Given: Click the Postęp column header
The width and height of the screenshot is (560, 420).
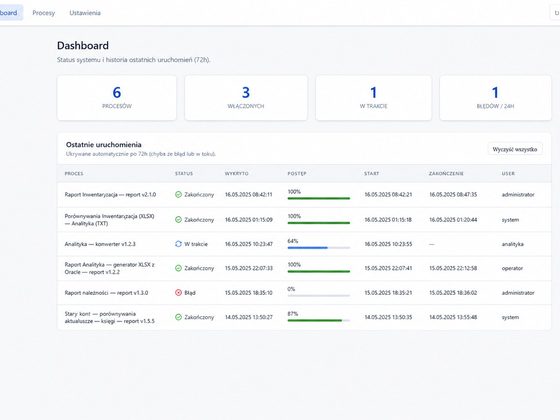Looking at the screenshot, I should pos(297,174).
